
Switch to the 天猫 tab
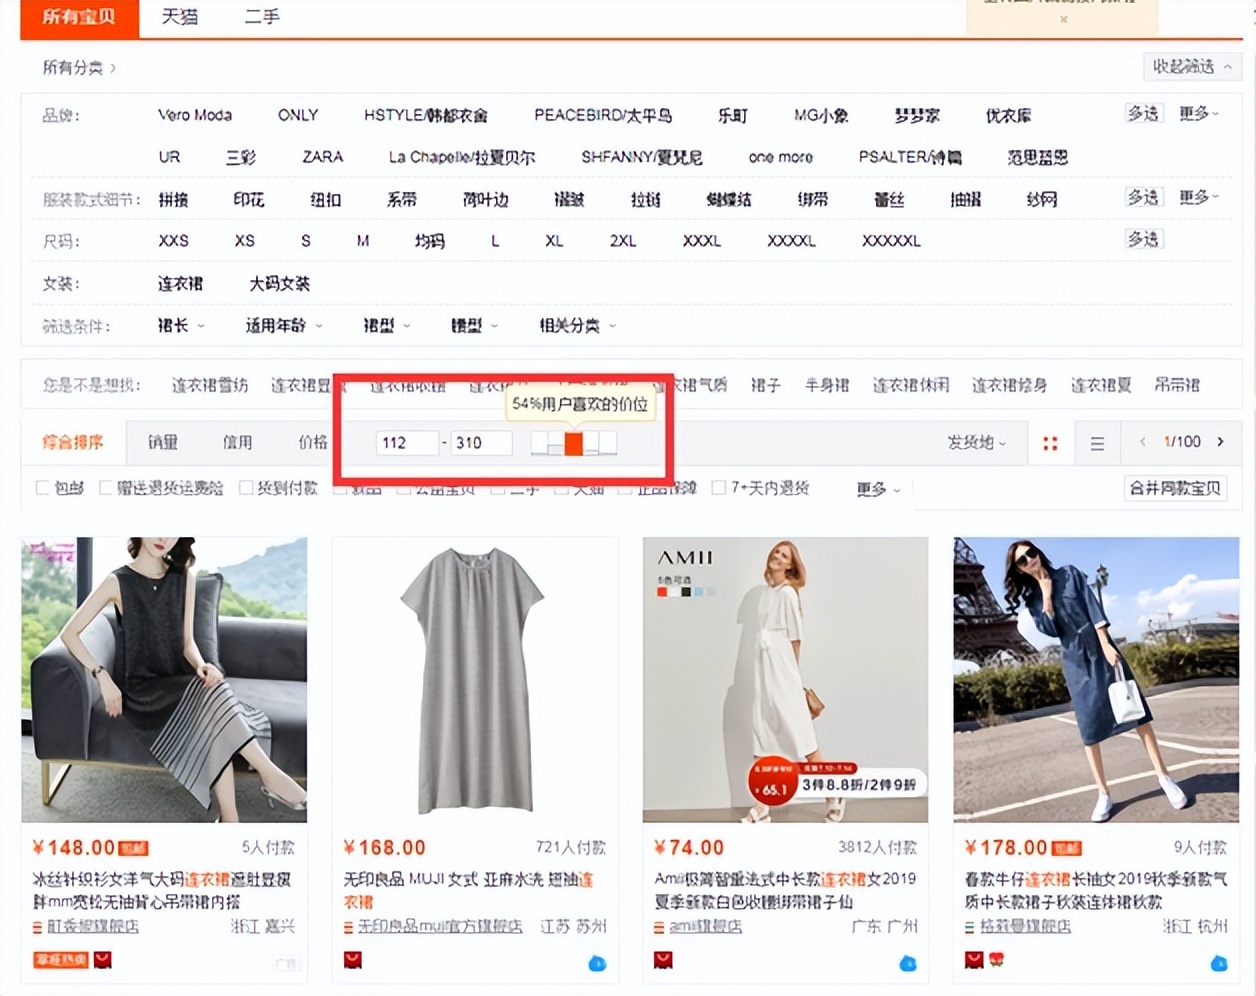coord(179,17)
